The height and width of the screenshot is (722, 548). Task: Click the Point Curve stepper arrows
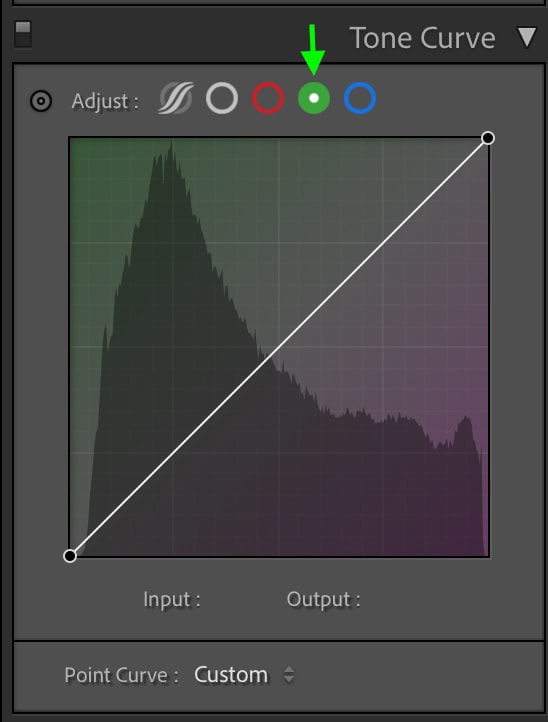(x=289, y=675)
